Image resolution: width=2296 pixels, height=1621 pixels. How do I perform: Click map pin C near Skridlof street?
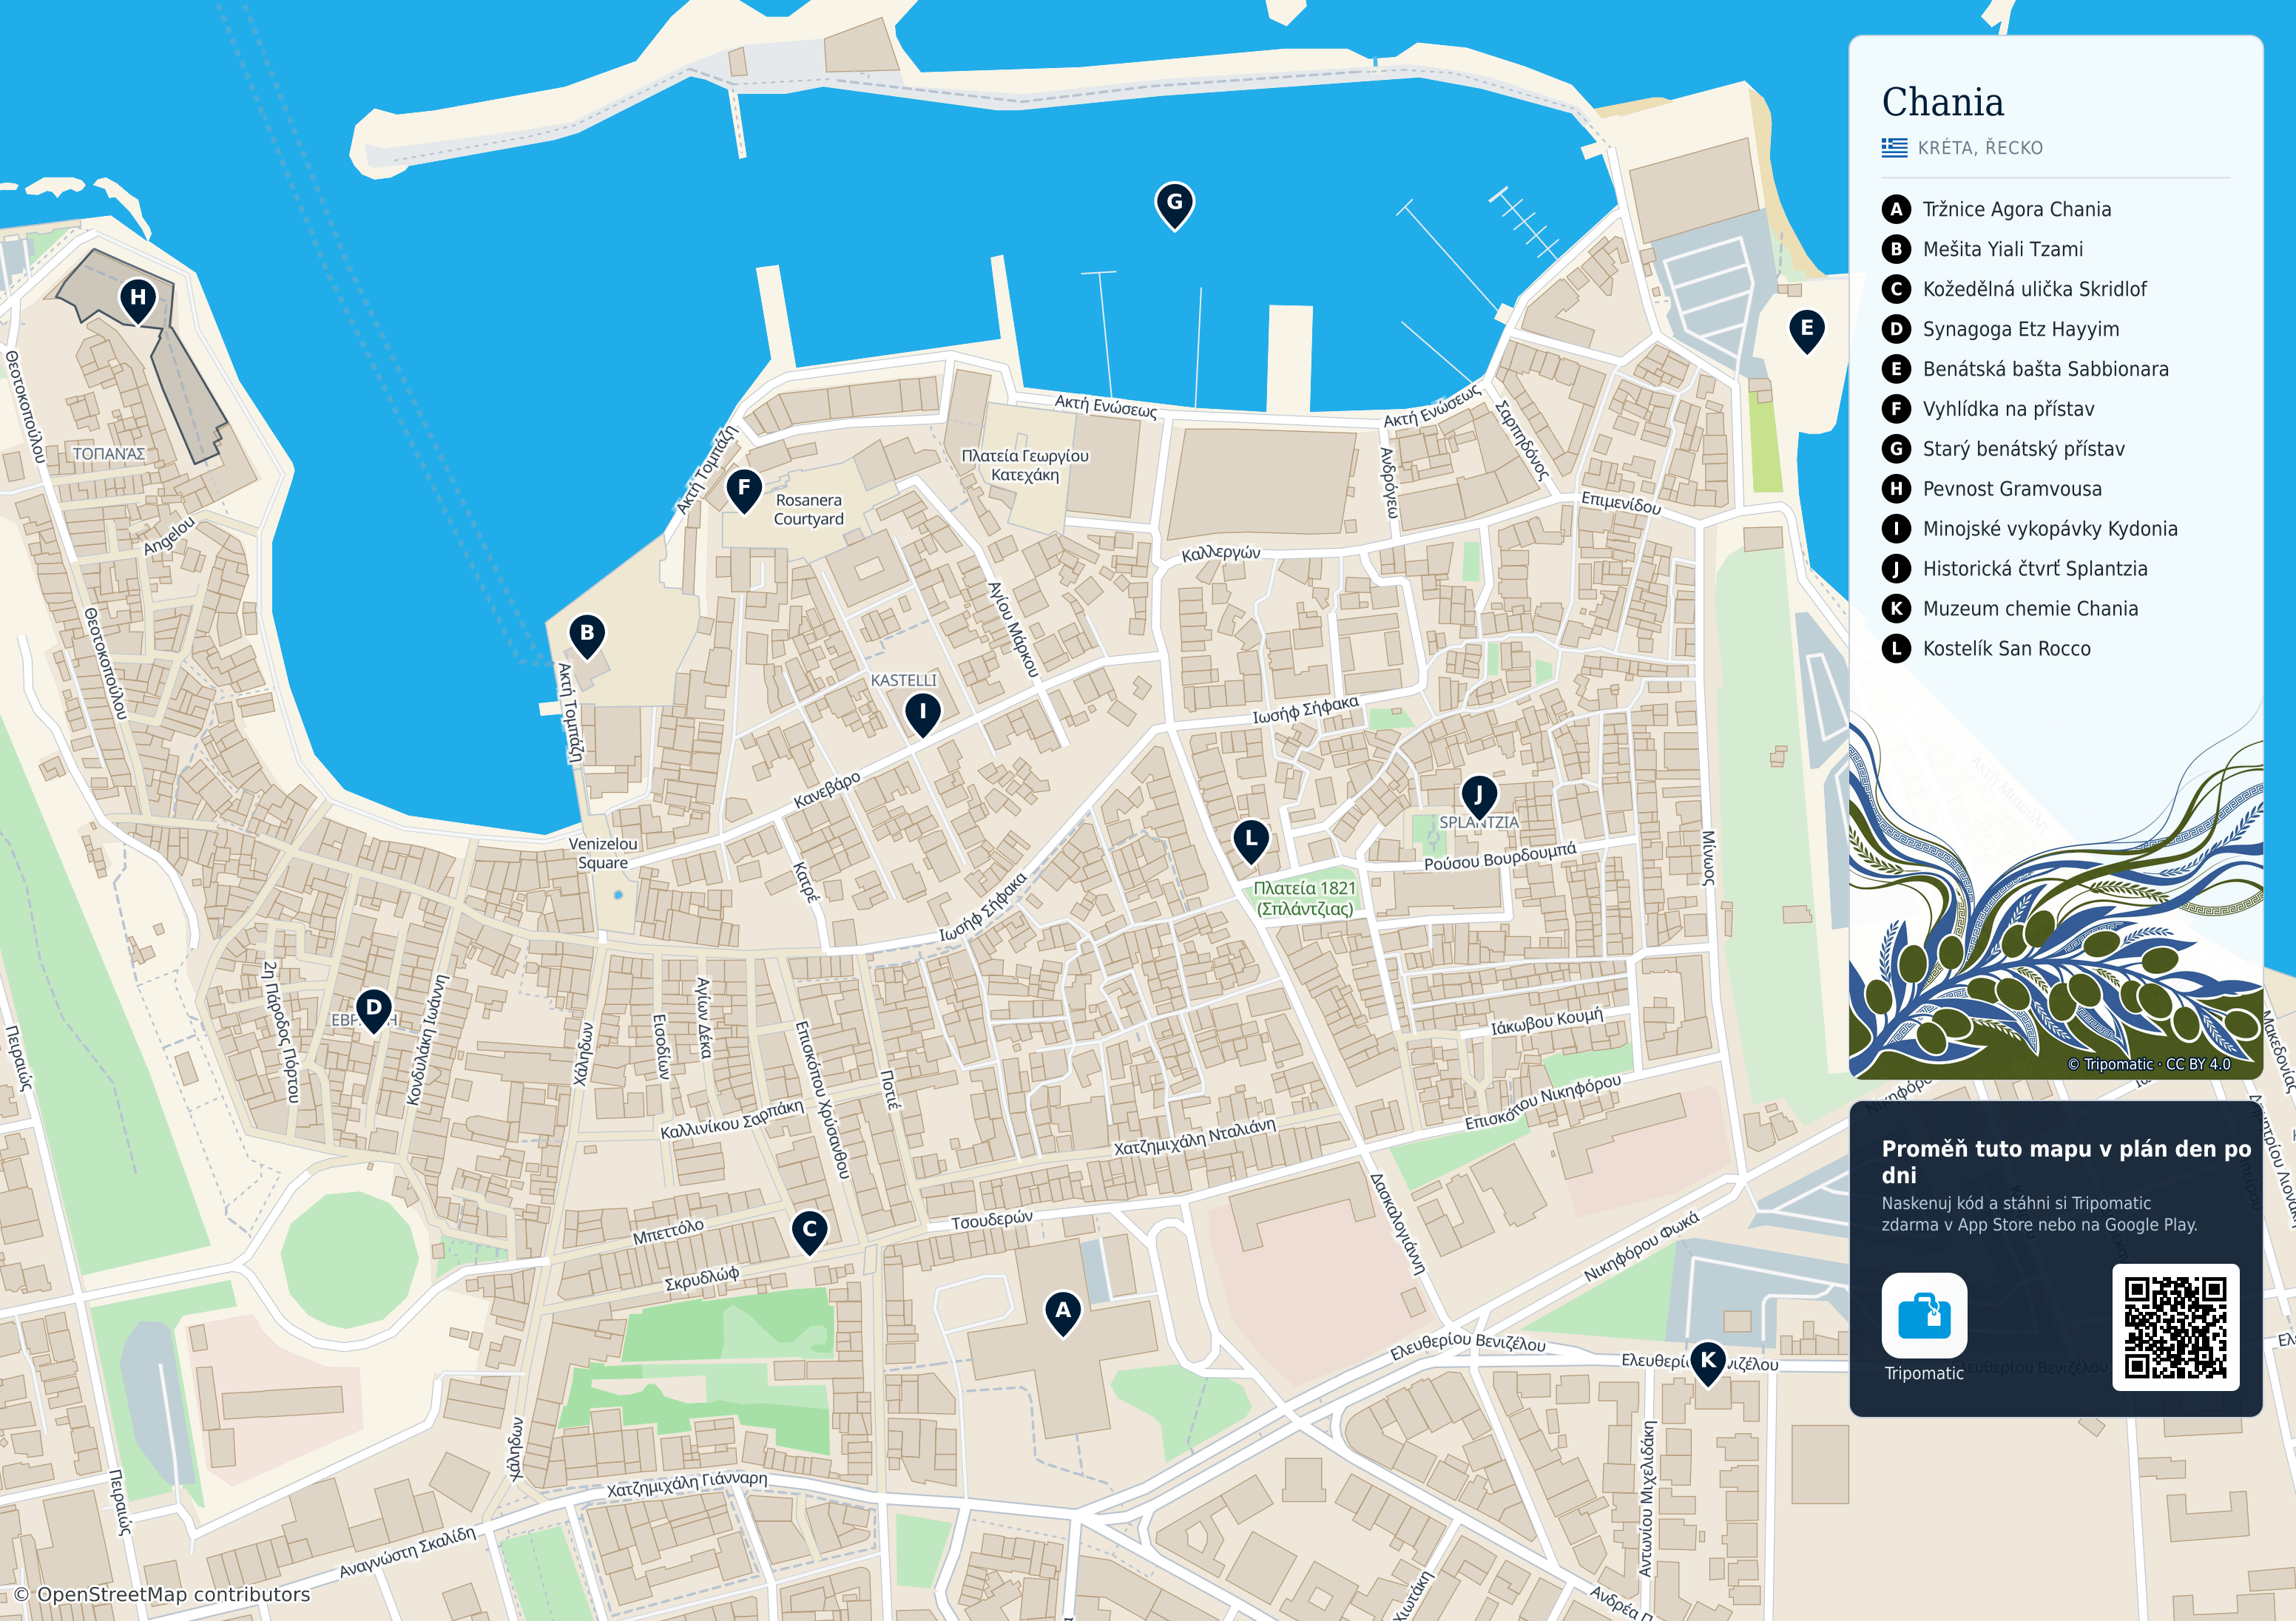(810, 1232)
